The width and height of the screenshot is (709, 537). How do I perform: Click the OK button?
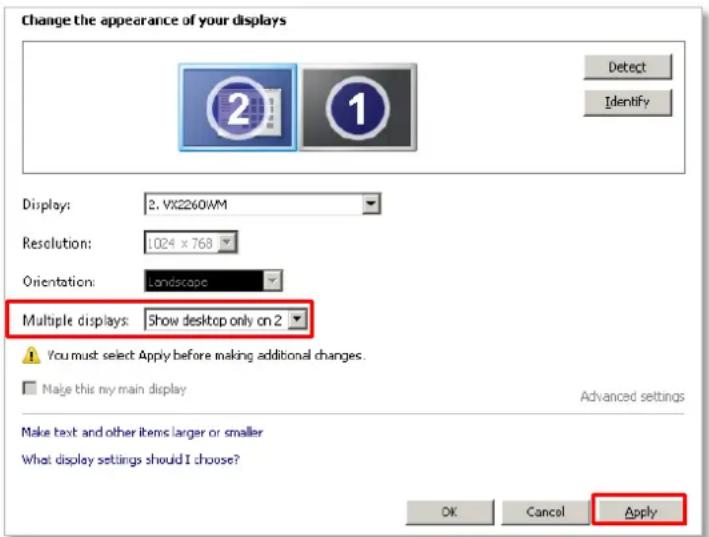450,512
